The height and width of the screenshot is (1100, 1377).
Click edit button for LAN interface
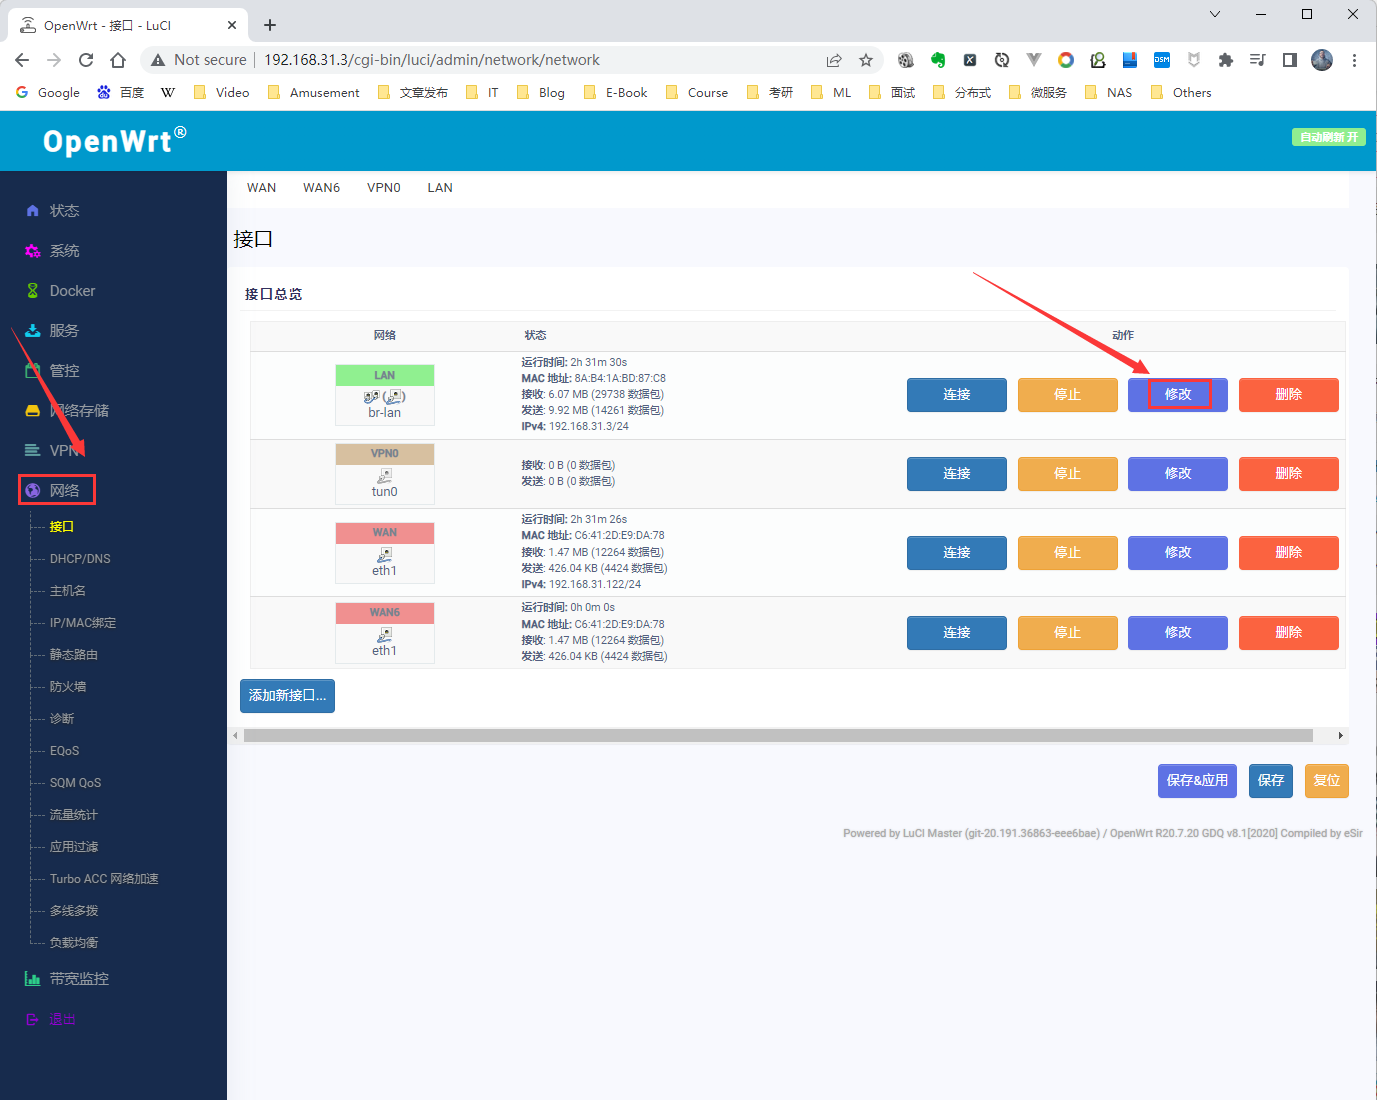tap(1177, 395)
